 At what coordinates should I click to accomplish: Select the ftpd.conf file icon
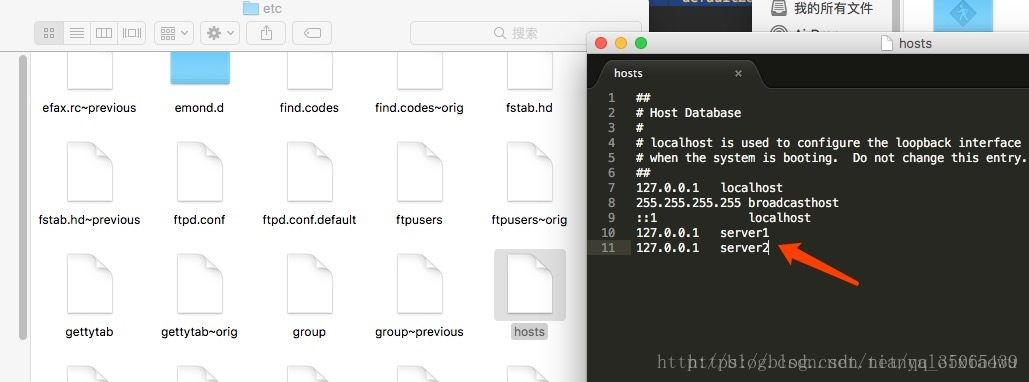[x=200, y=172]
